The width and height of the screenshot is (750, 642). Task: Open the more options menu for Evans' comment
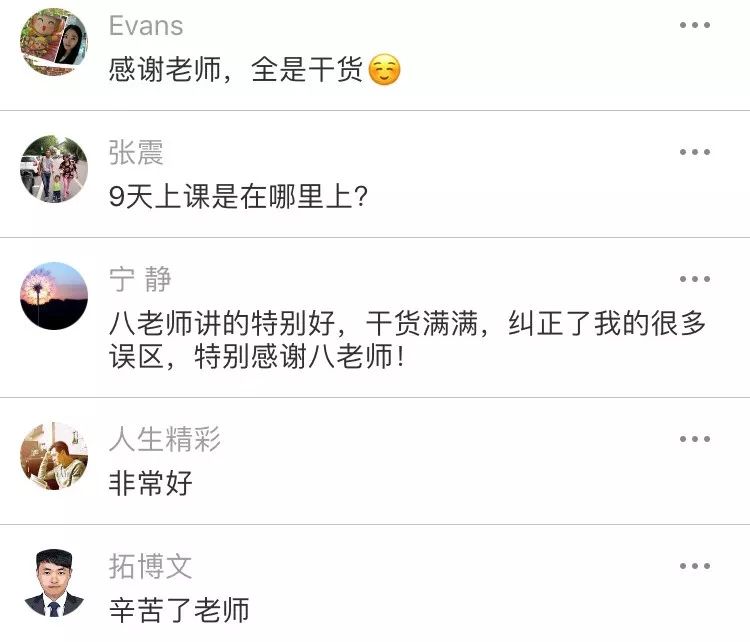pos(694,26)
